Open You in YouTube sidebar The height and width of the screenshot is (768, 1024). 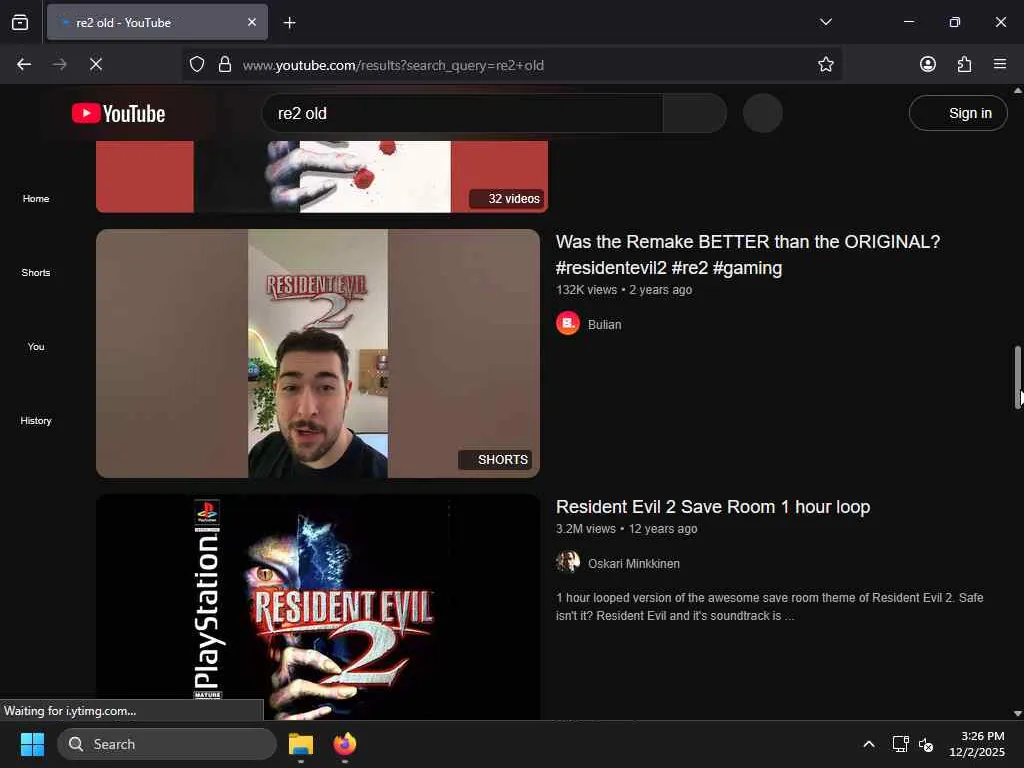36,347
